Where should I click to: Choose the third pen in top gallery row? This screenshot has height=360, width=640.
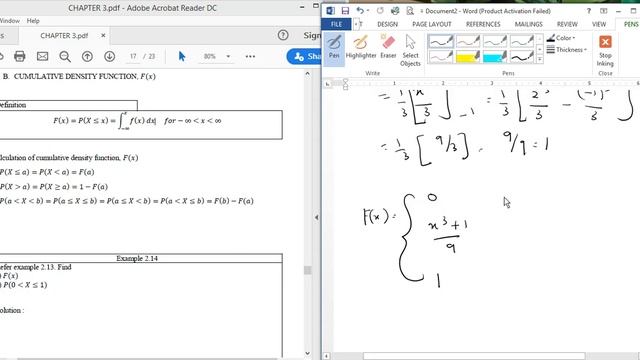click(x=495, y=41)
